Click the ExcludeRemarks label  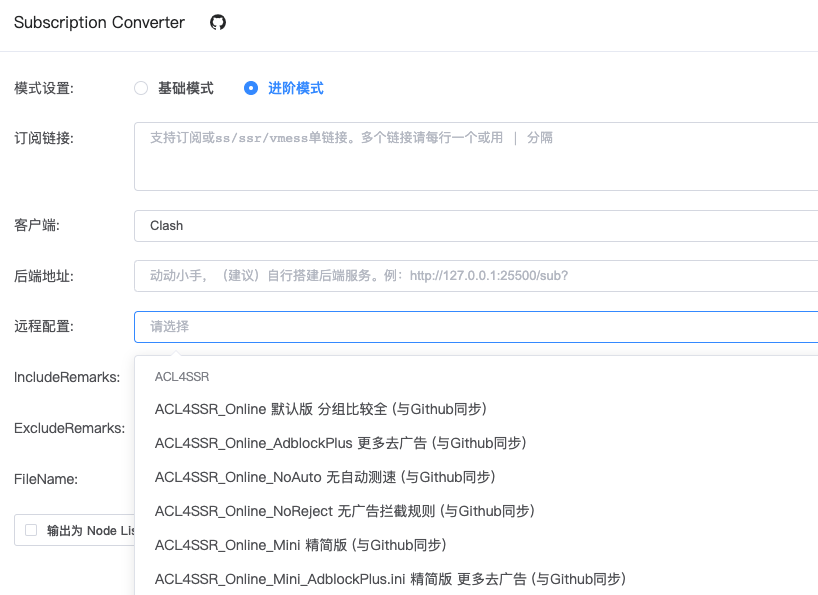69,428
